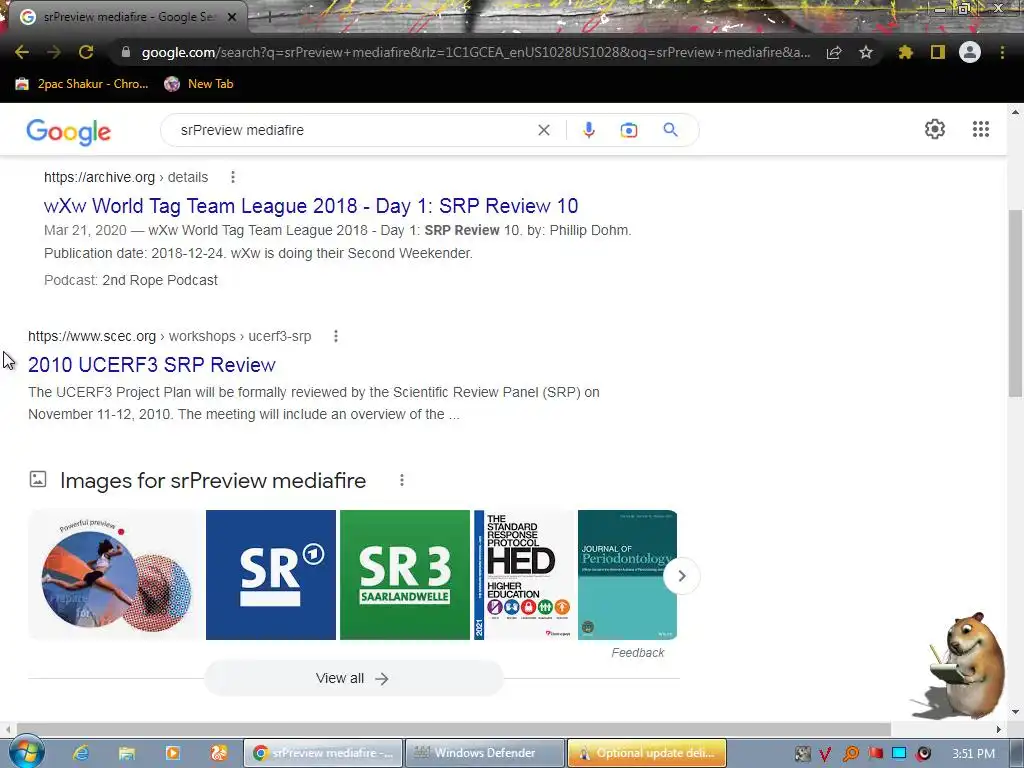Search by image with camera icon
The height and width of the screenshot is (768, 1024).
[628, 130]
